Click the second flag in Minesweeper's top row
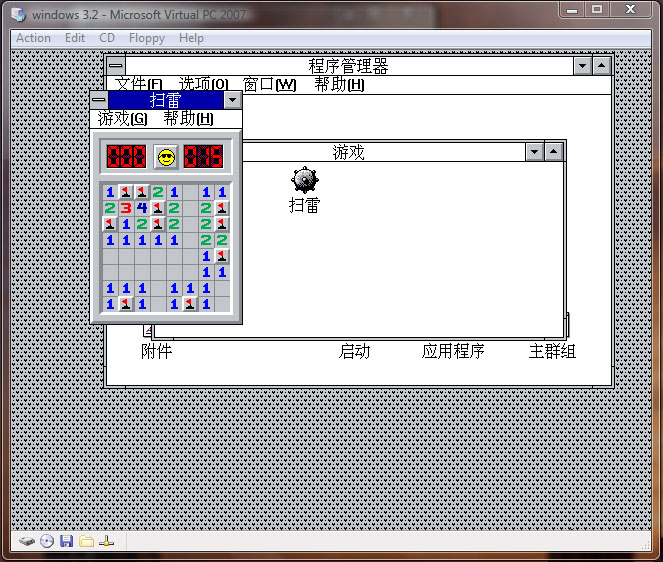The width and height of the screenshot is (663, 562). coord(142,192)
